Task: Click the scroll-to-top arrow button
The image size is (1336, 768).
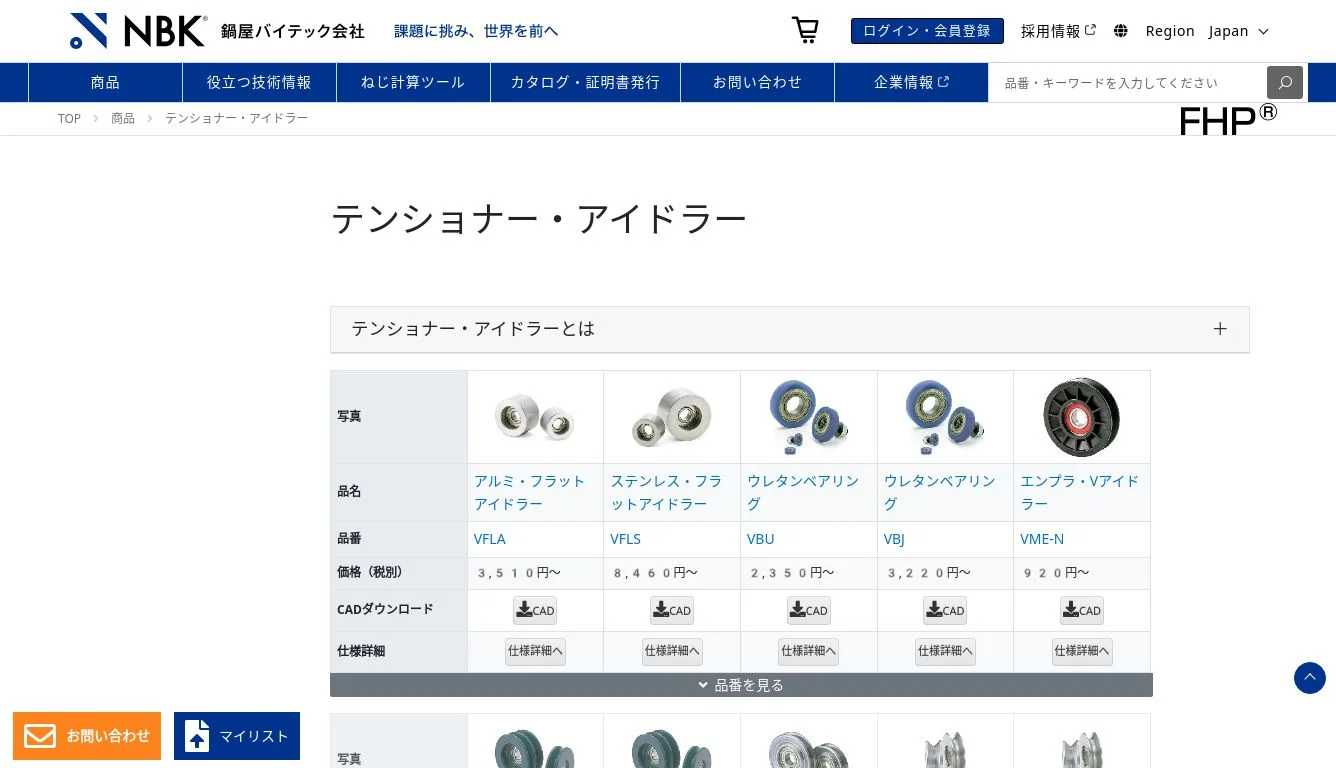Action: pos(1310,678)
